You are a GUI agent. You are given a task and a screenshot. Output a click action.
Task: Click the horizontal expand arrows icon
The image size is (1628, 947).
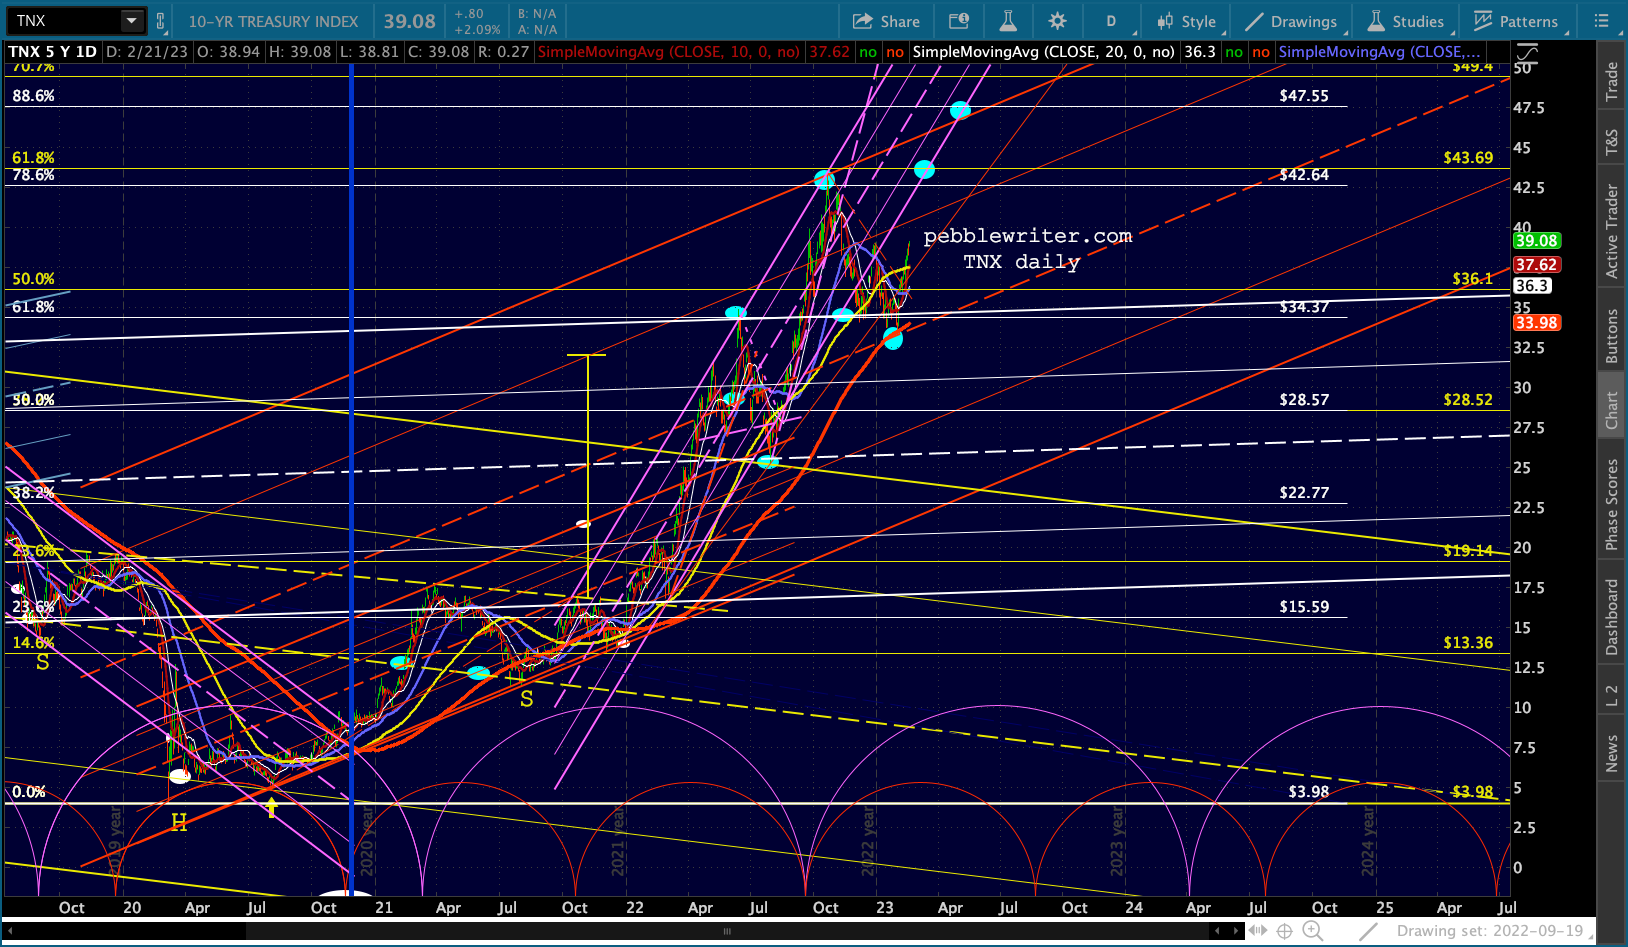[x=1257, y=931]
